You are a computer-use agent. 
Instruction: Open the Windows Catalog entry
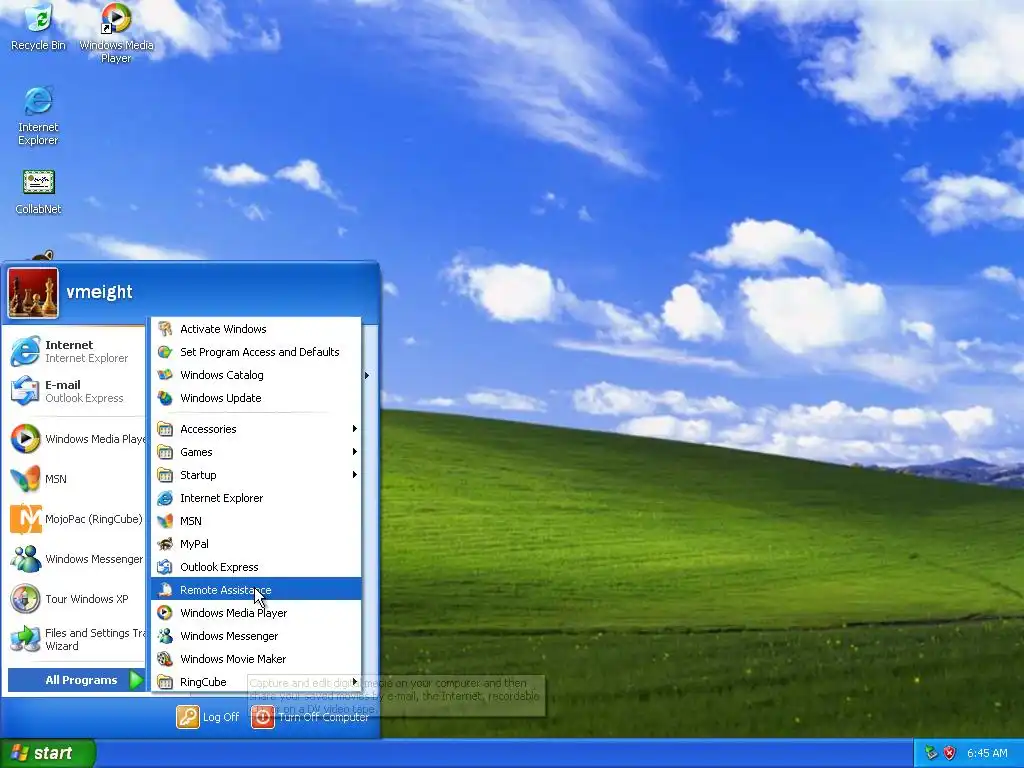[x=256, y=375]
